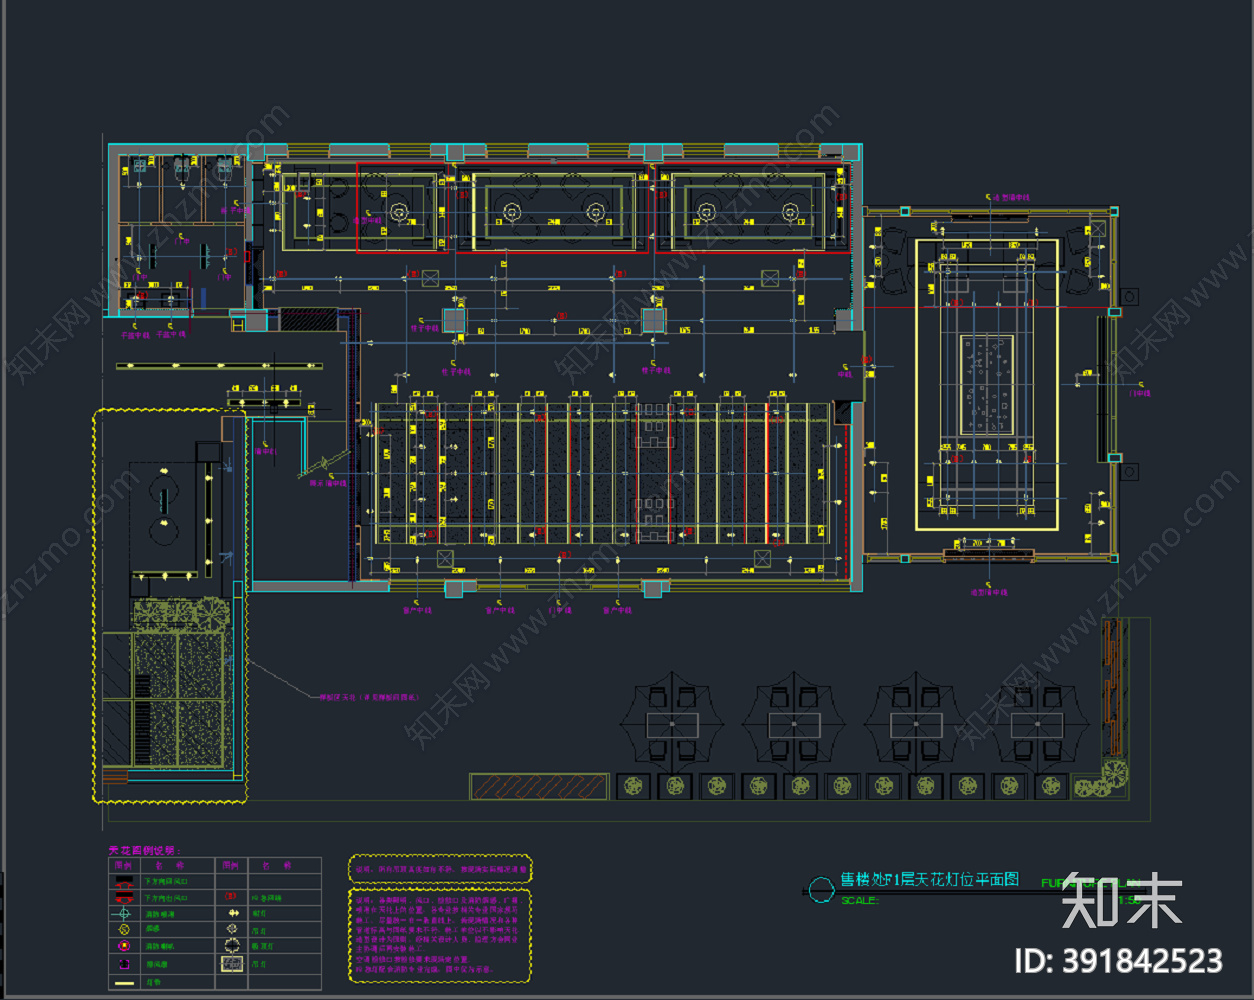This screenshot has height=1000, width=1254.
Task: Select the ceiling lamp symbol beside 吸顶灯
Action: 232,945
